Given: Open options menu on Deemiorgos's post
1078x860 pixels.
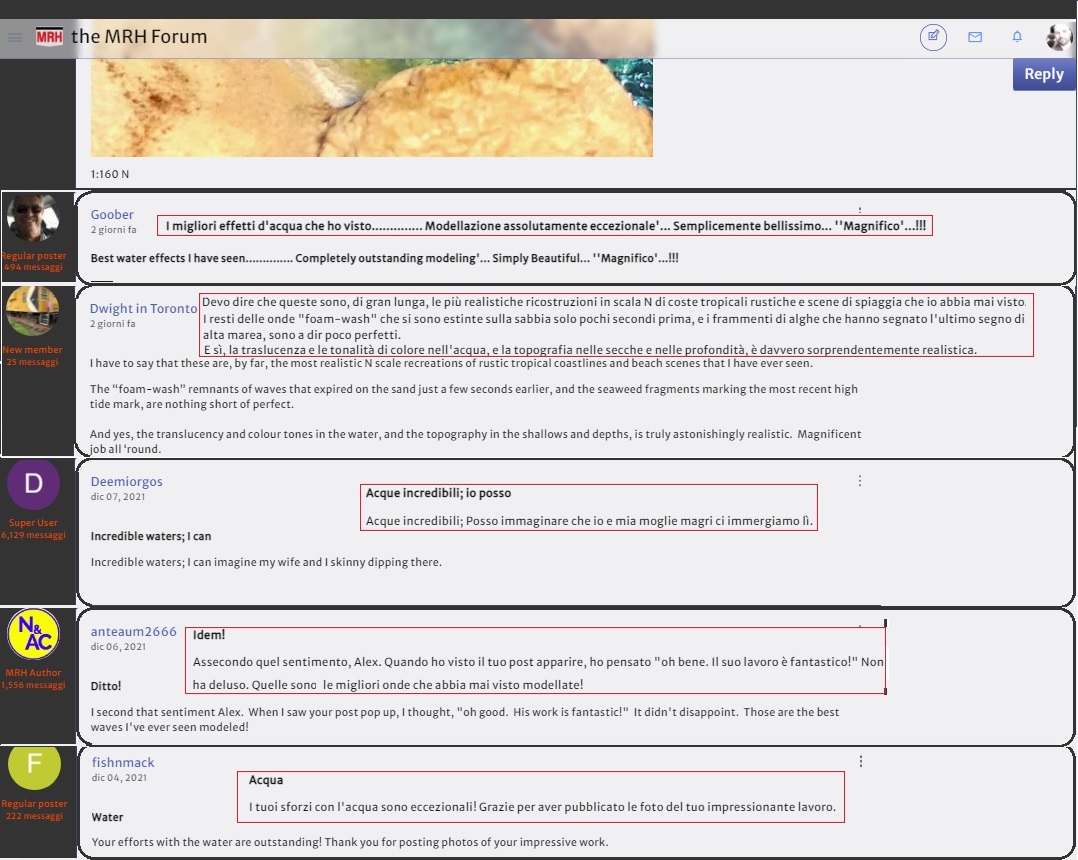Looking at the screenshot, I should pos(860,480).
